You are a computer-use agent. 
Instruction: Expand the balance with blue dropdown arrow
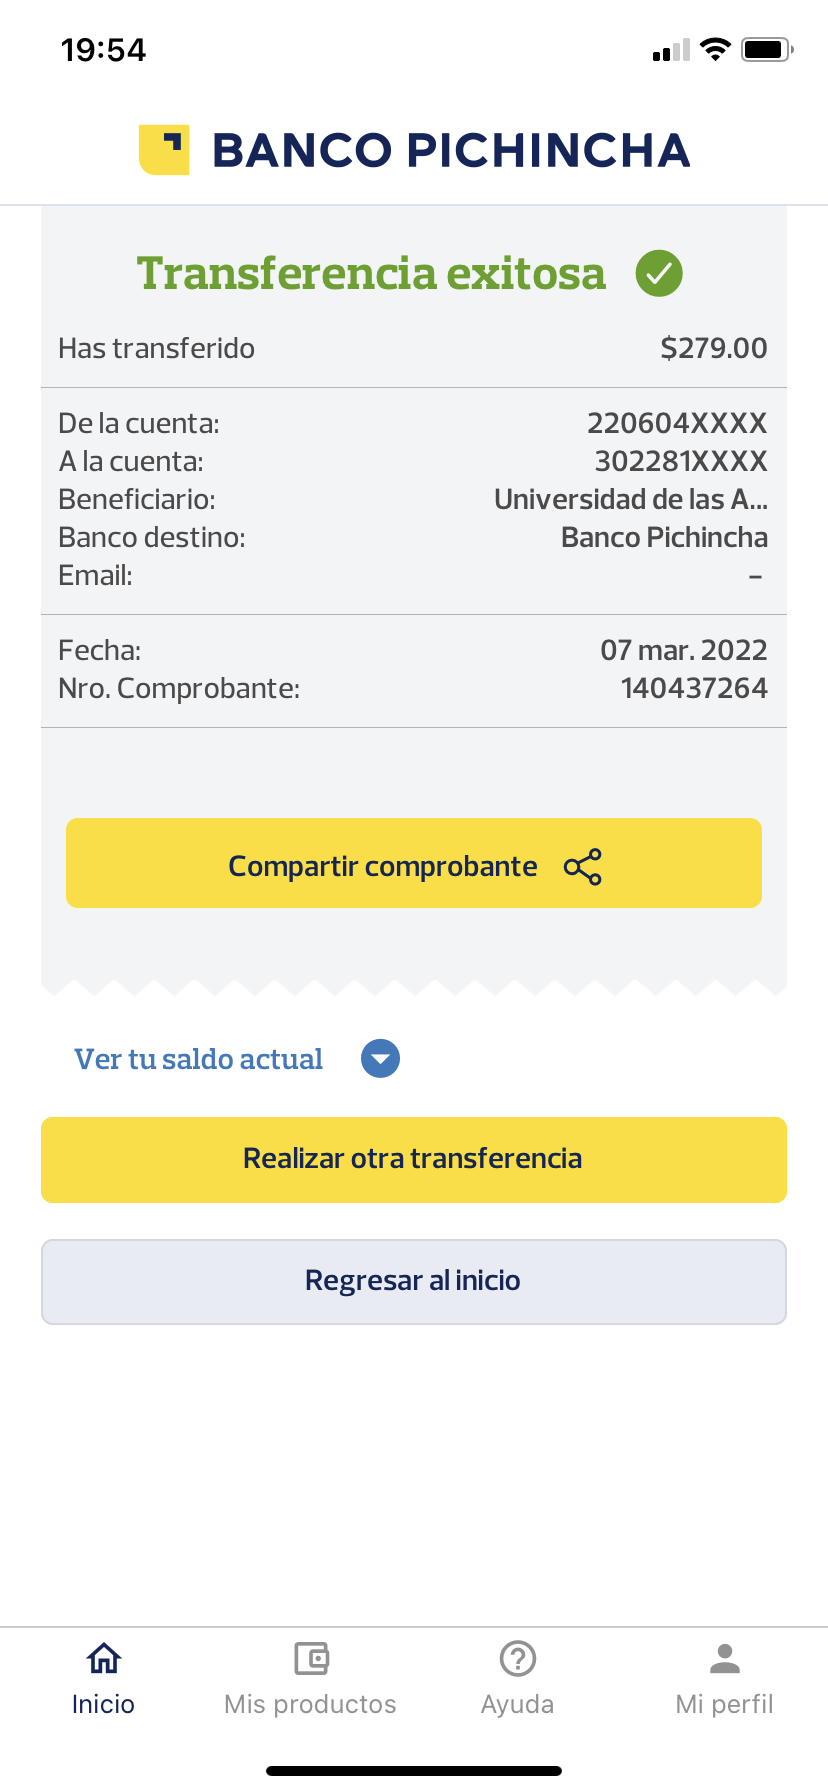[x=380, y=1059]
